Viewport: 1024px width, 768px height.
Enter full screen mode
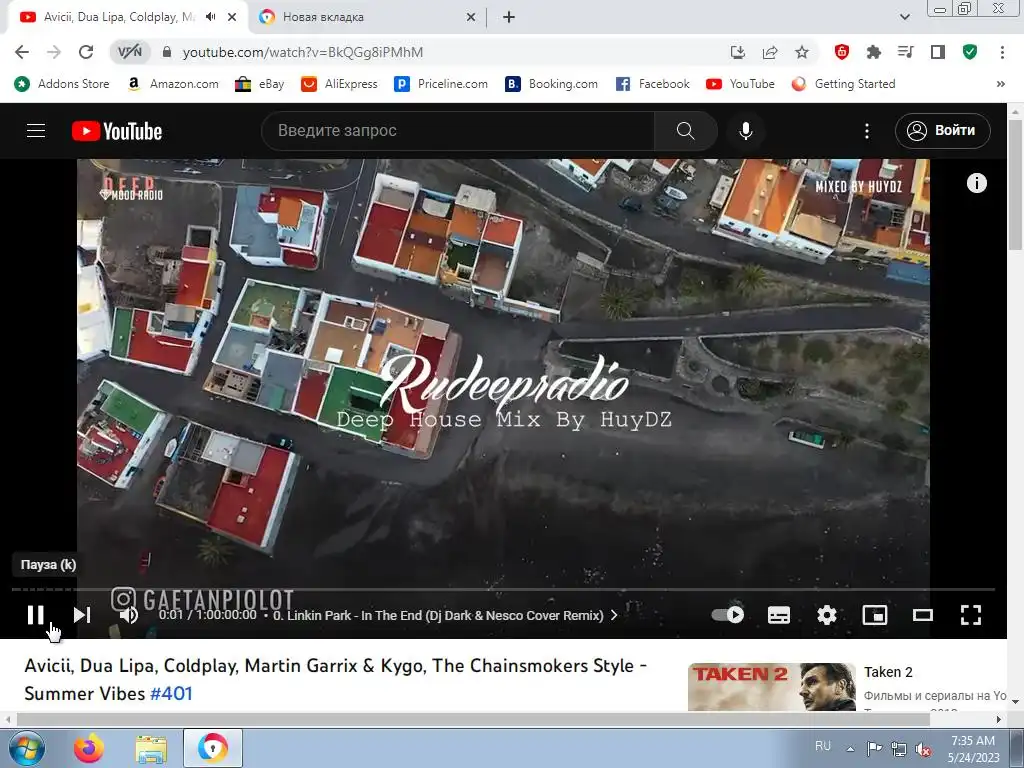point(971,615)
